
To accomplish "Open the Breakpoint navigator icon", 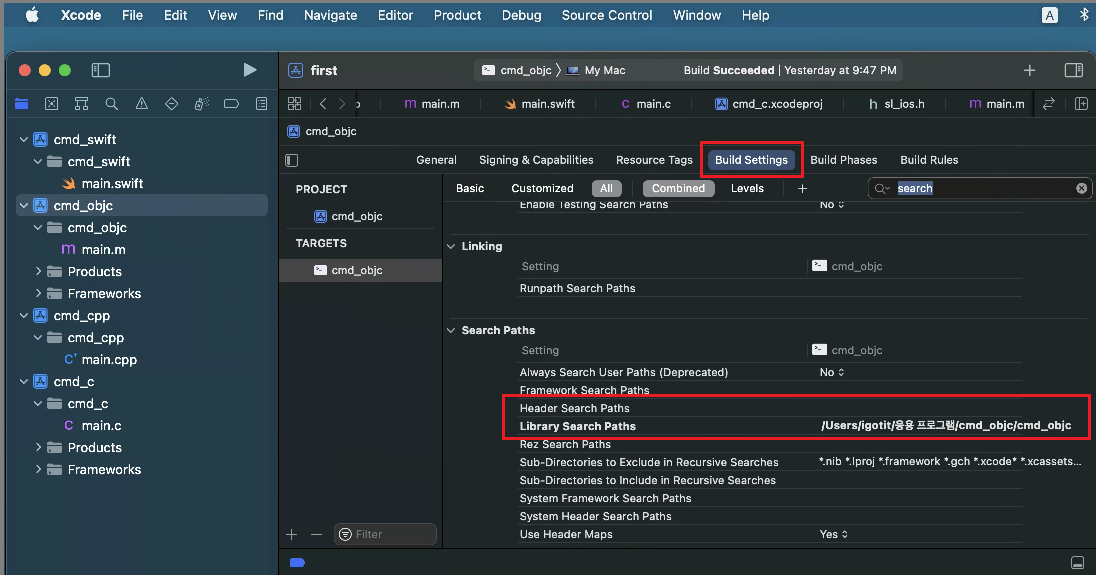I will [x=231, y=104].
